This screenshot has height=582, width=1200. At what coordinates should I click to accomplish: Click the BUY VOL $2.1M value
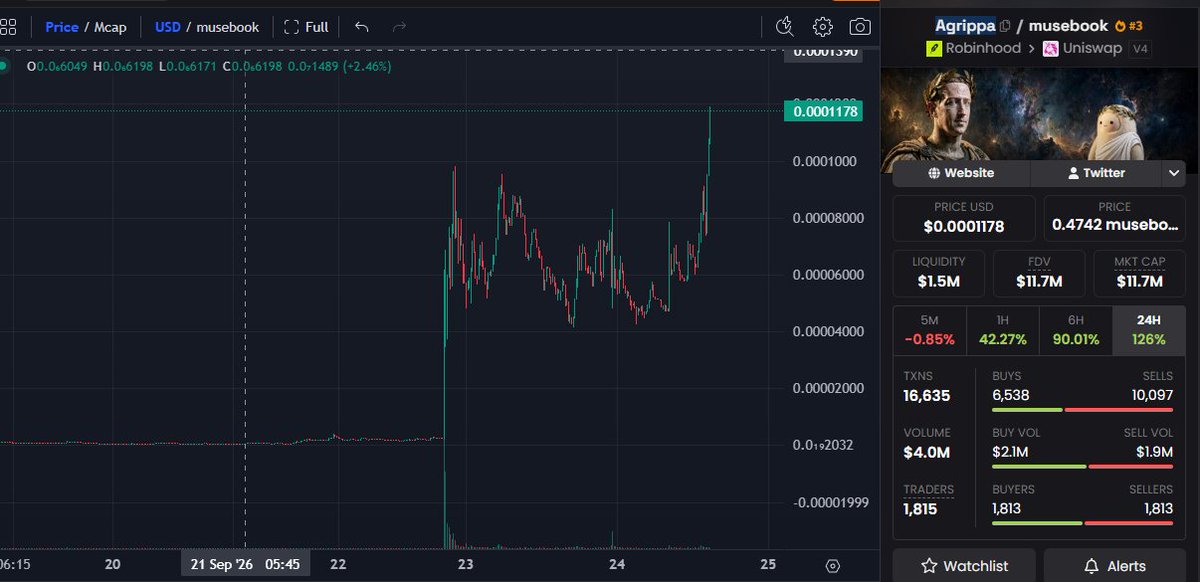click(x=1009, y=453)
